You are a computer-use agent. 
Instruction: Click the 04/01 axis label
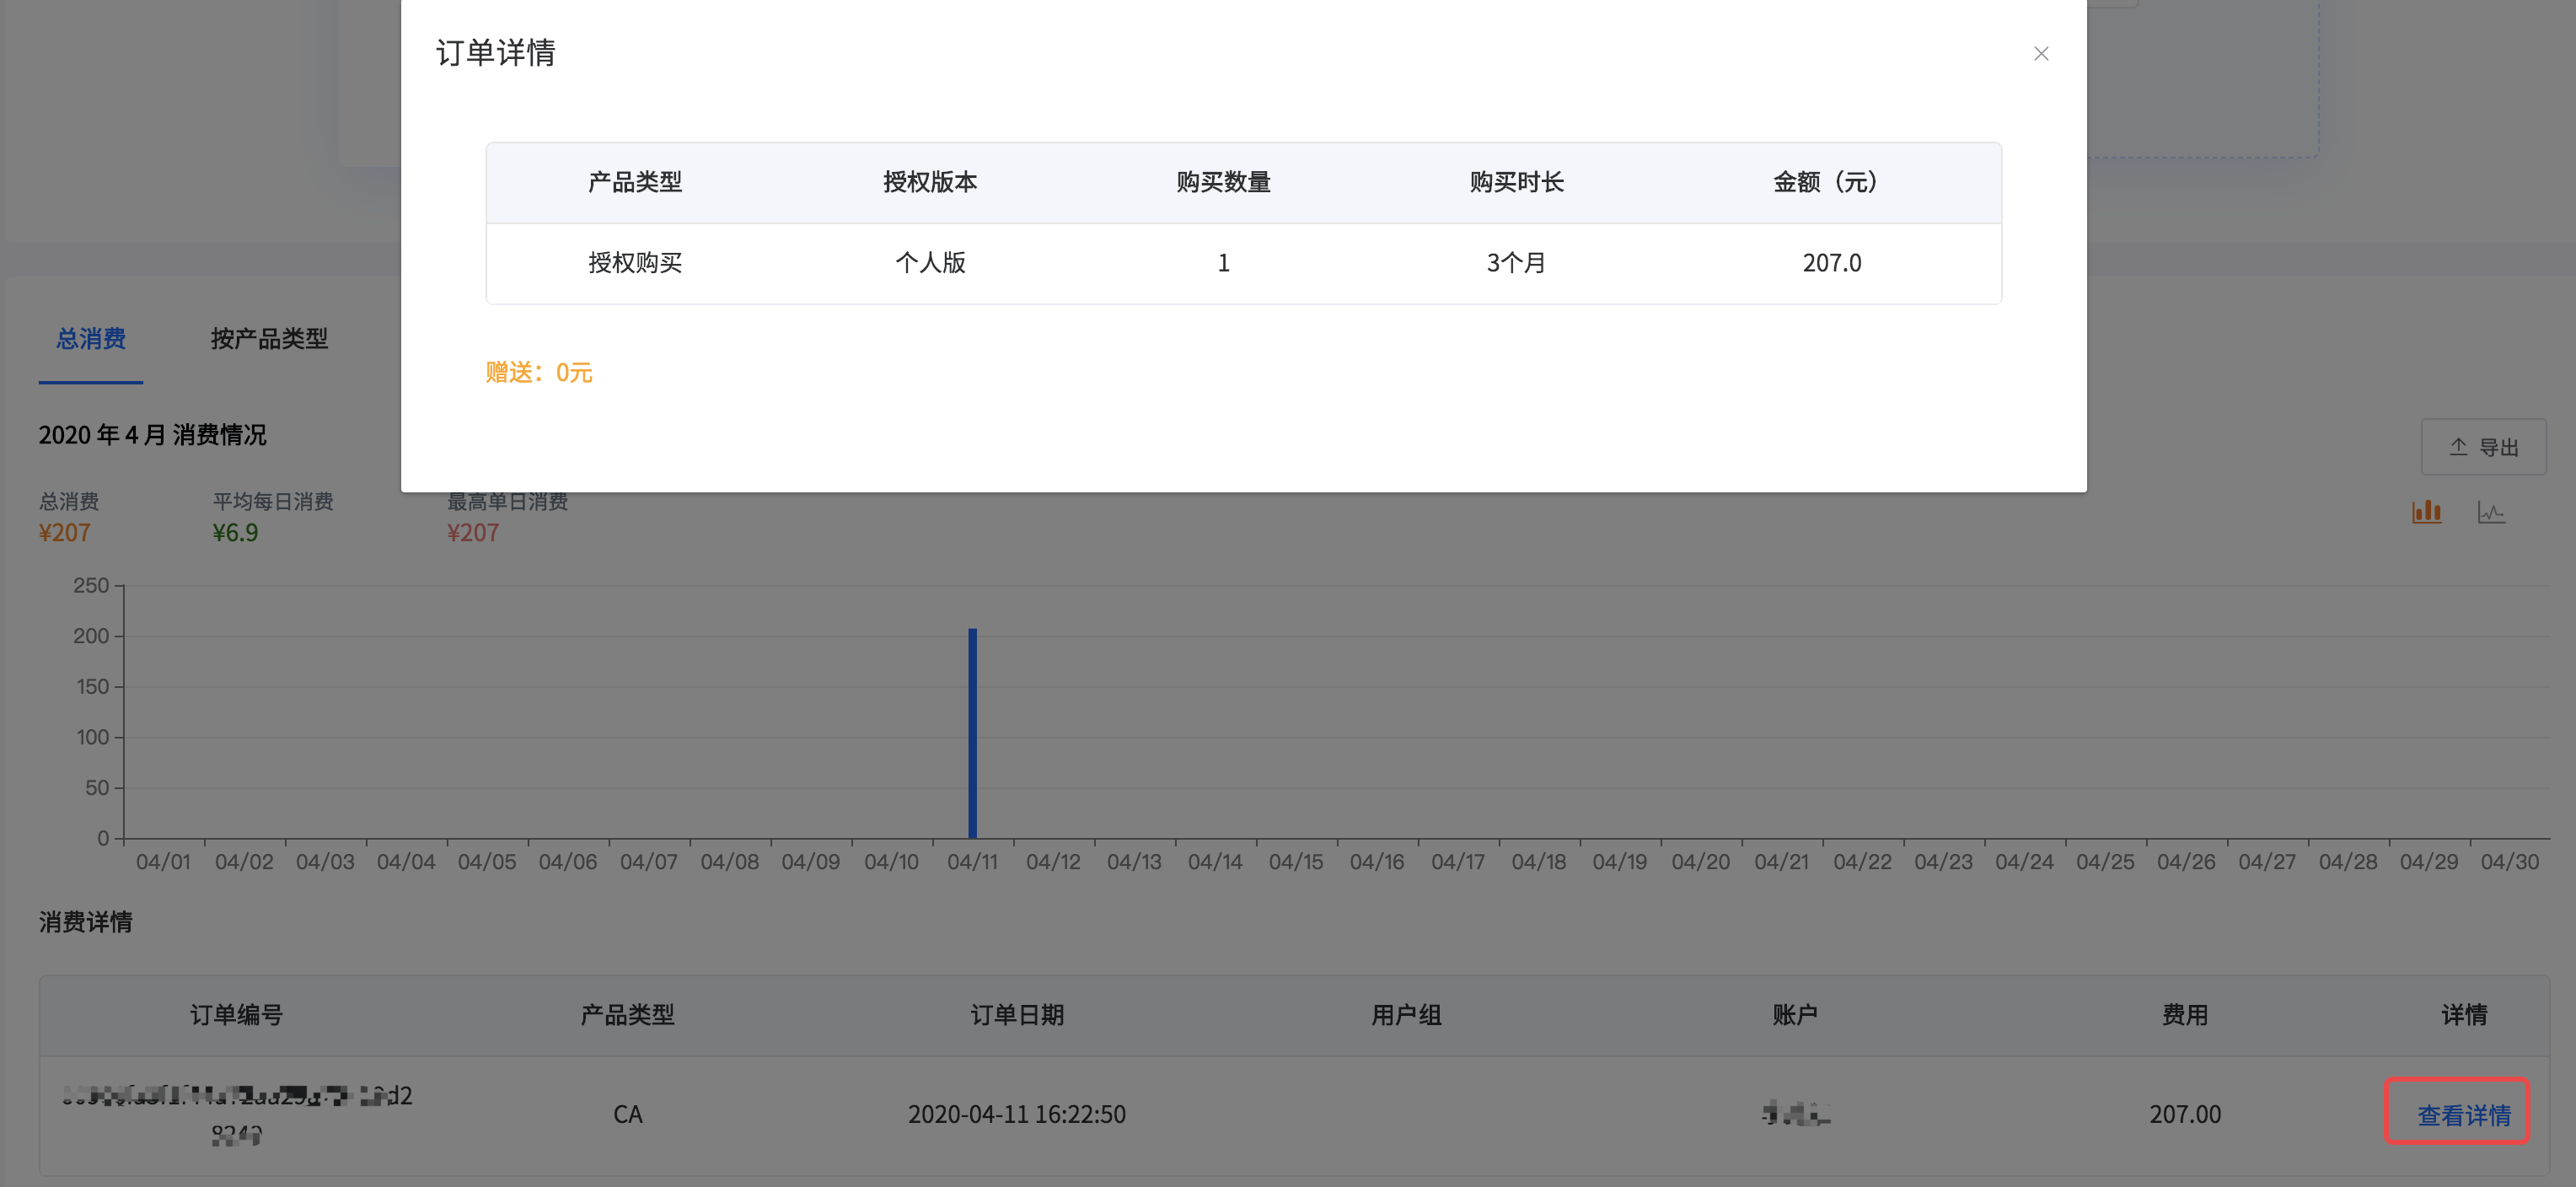coord(163,862)
